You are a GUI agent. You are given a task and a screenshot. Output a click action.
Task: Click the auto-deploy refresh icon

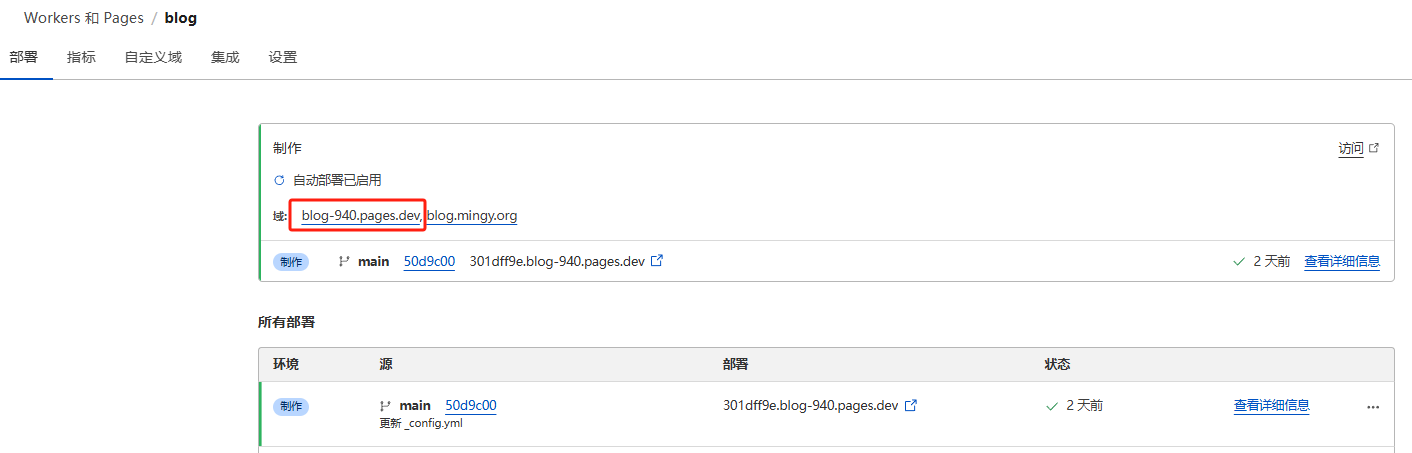tap(279, 181)
